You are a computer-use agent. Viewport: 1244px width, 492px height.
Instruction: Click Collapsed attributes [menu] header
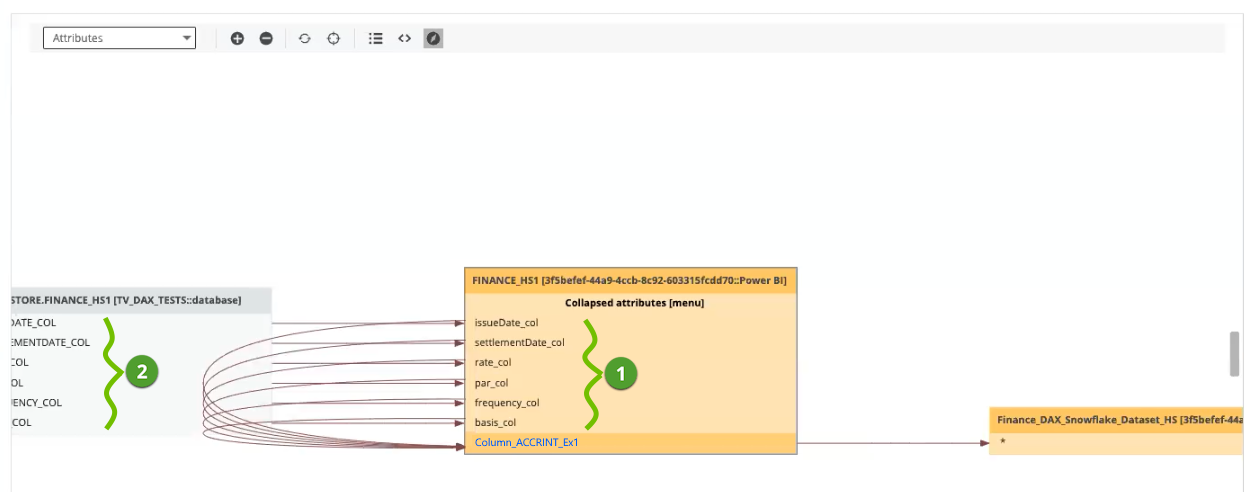coord(634,302)
